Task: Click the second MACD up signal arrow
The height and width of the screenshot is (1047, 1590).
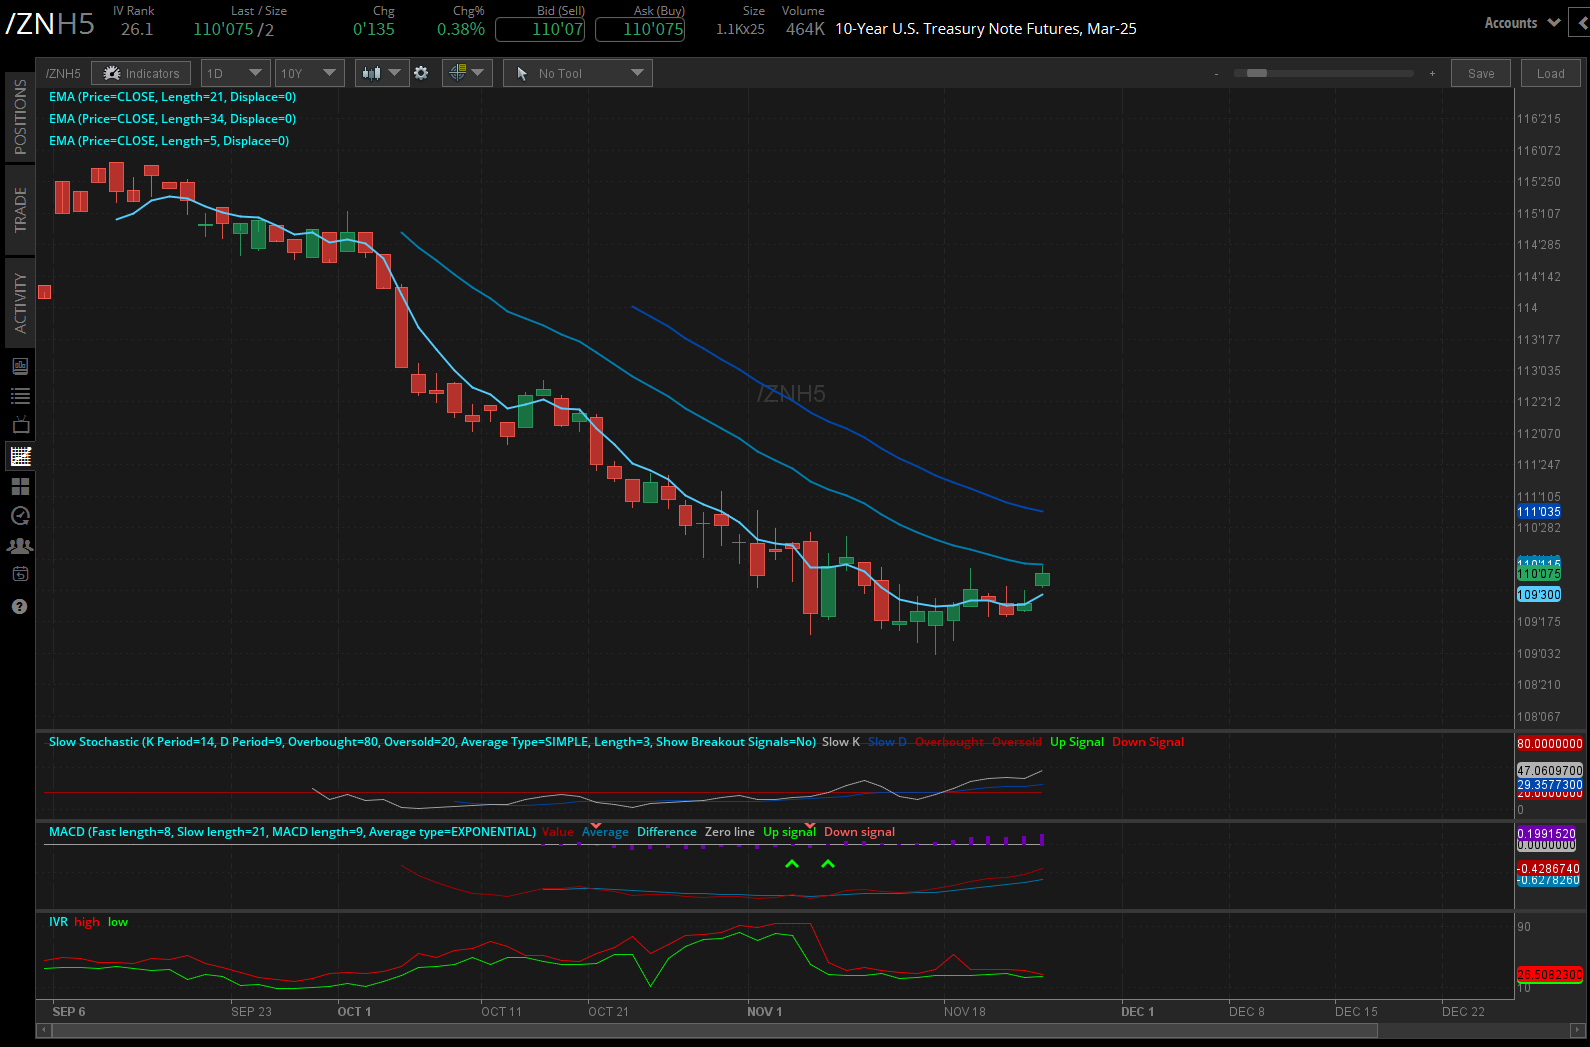Action: (x=828, y=864)
